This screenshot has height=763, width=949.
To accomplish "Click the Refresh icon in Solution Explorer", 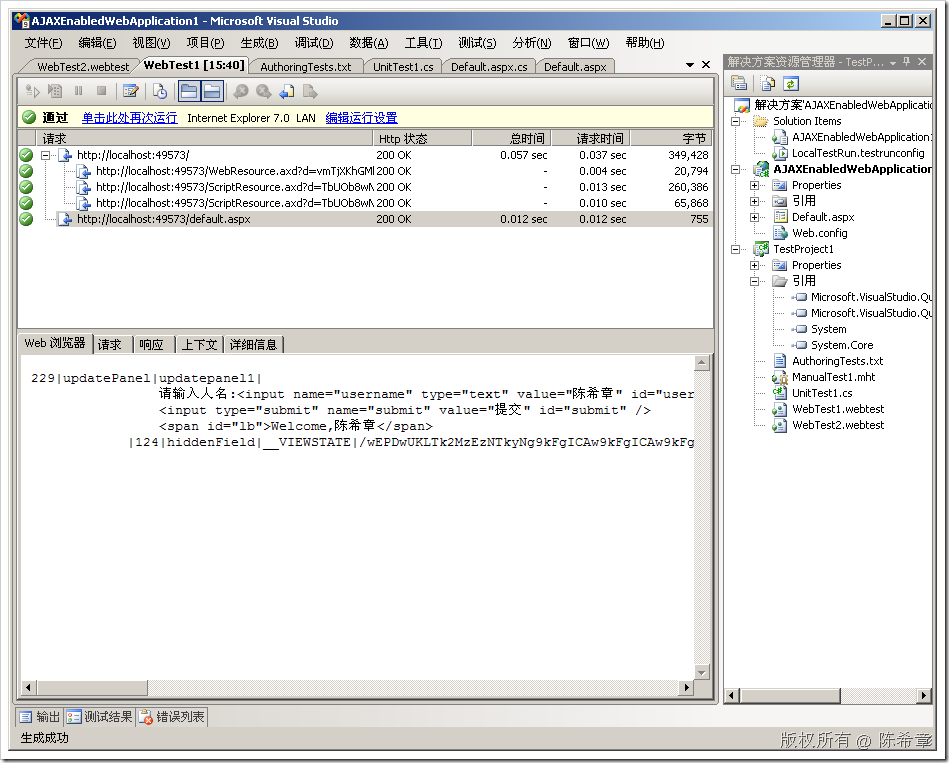I will [790, 83].
